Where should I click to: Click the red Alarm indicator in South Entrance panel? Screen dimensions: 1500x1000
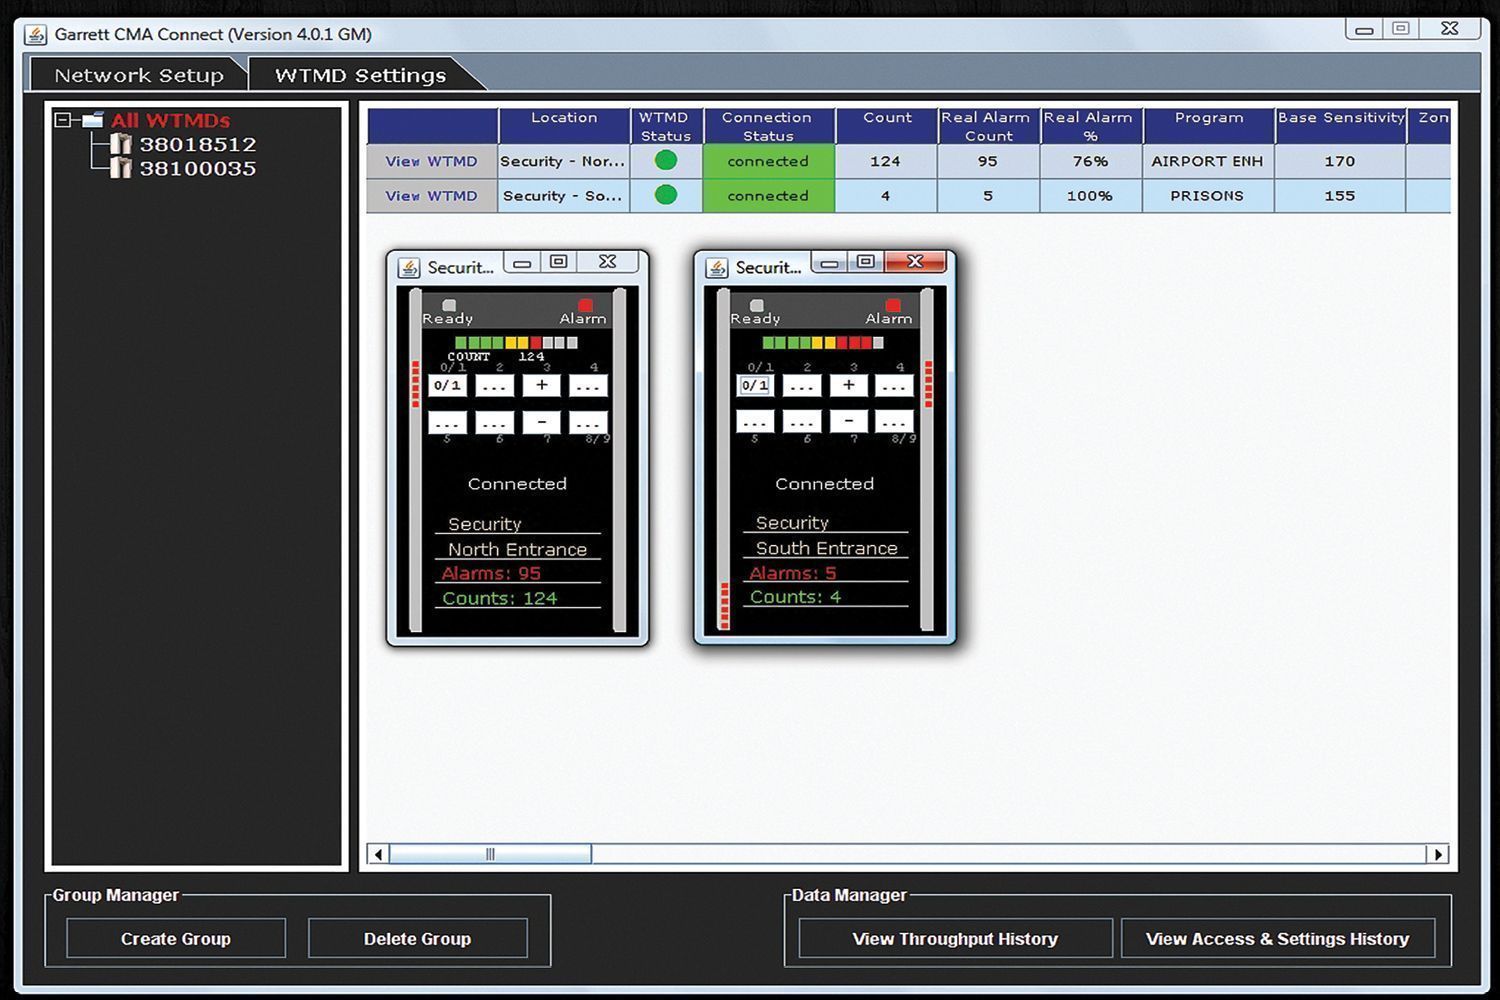click(x=893, y=305)
